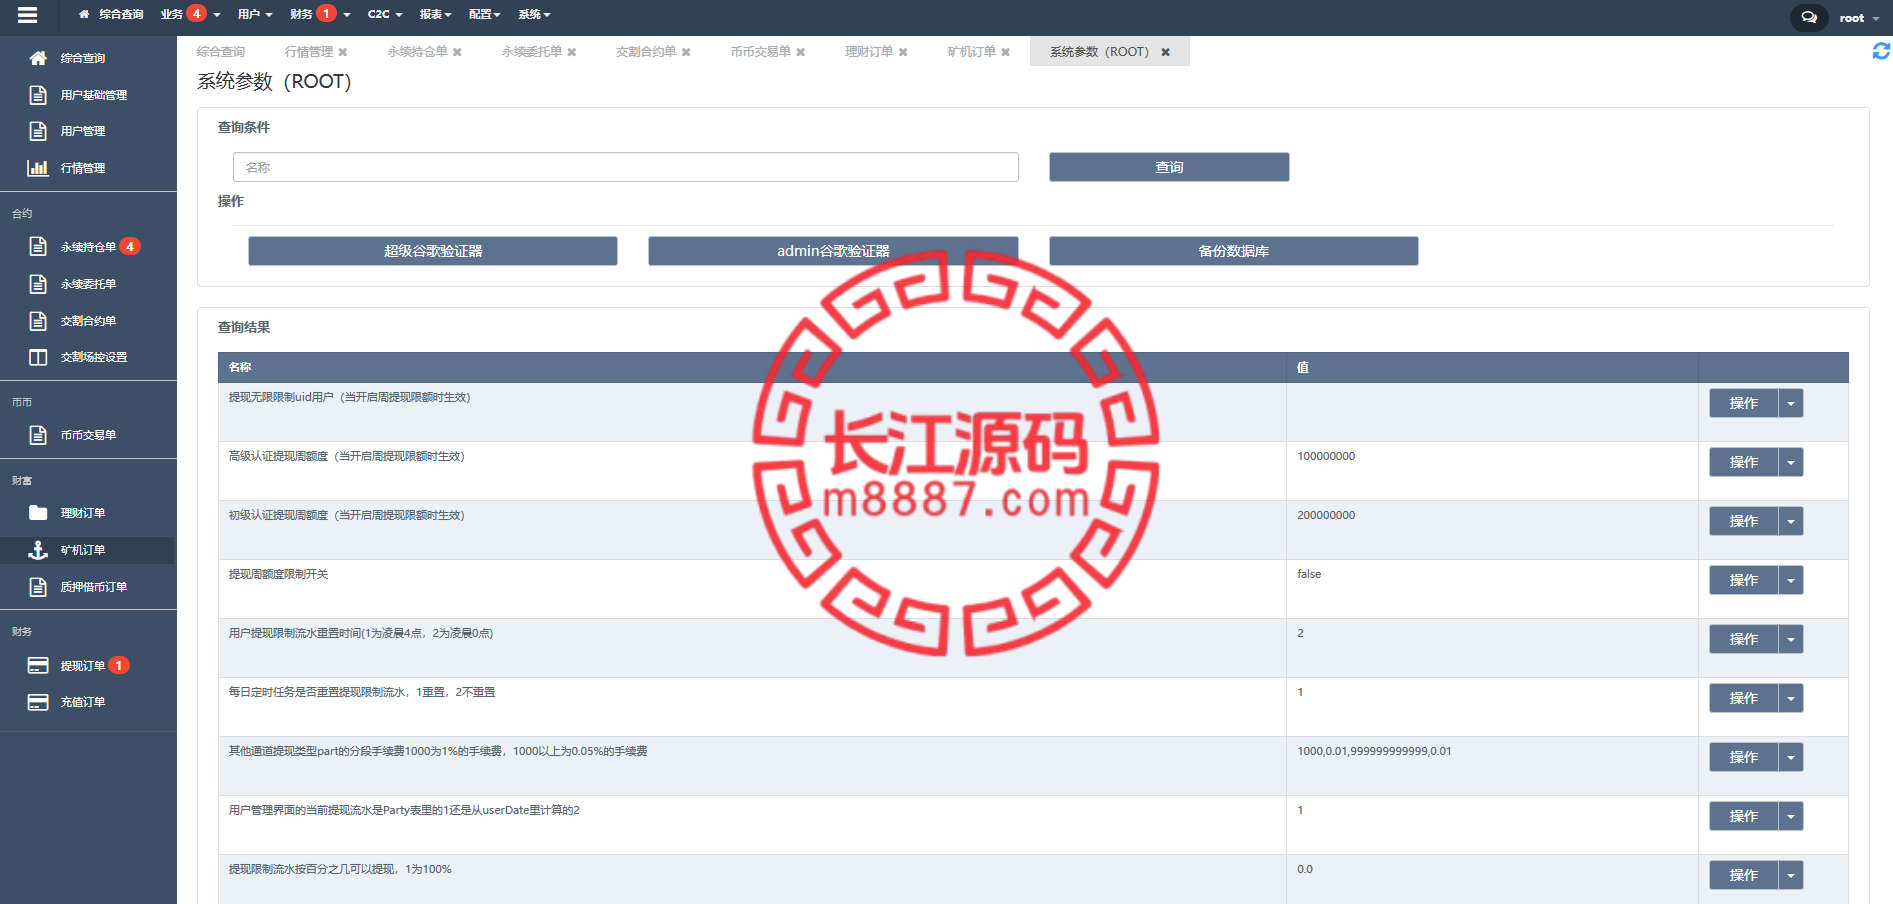Close the 永续委托单 tab
The image size is (1893, 904).
click(572, 52)
